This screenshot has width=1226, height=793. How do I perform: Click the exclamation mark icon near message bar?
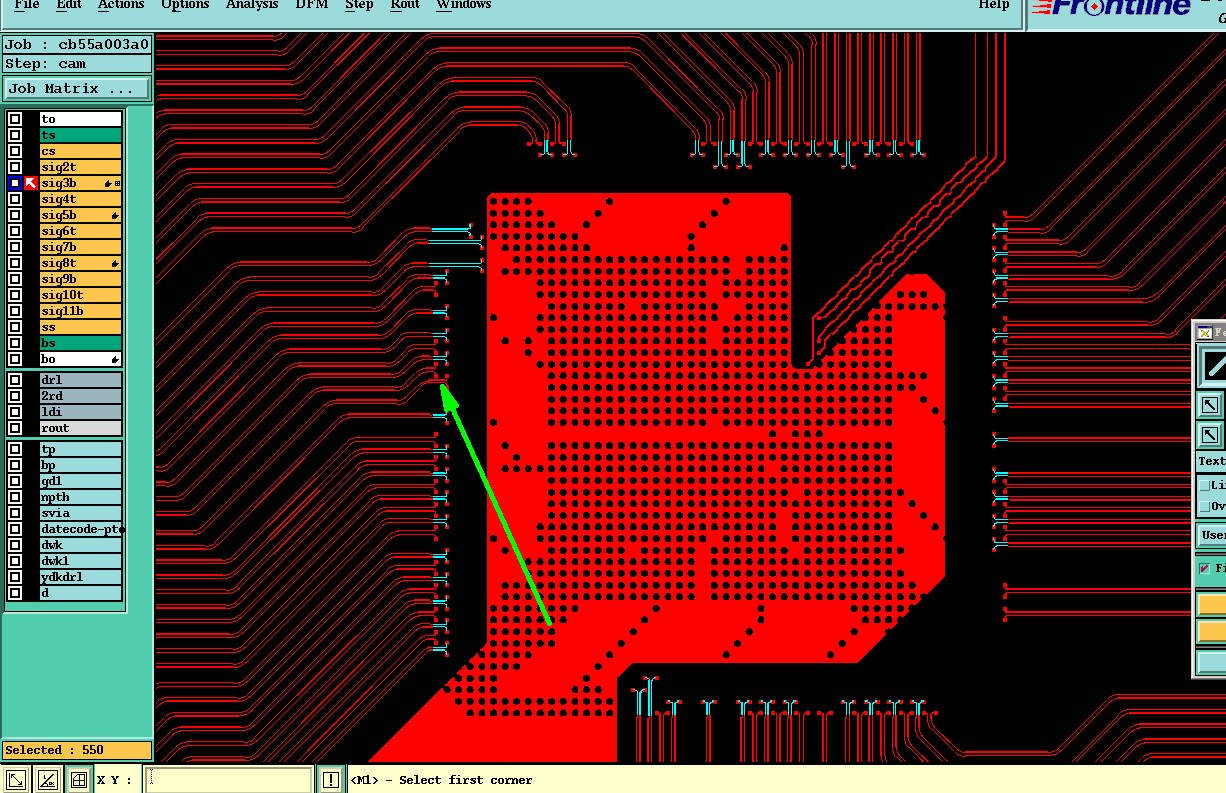(x=331, y=780)
